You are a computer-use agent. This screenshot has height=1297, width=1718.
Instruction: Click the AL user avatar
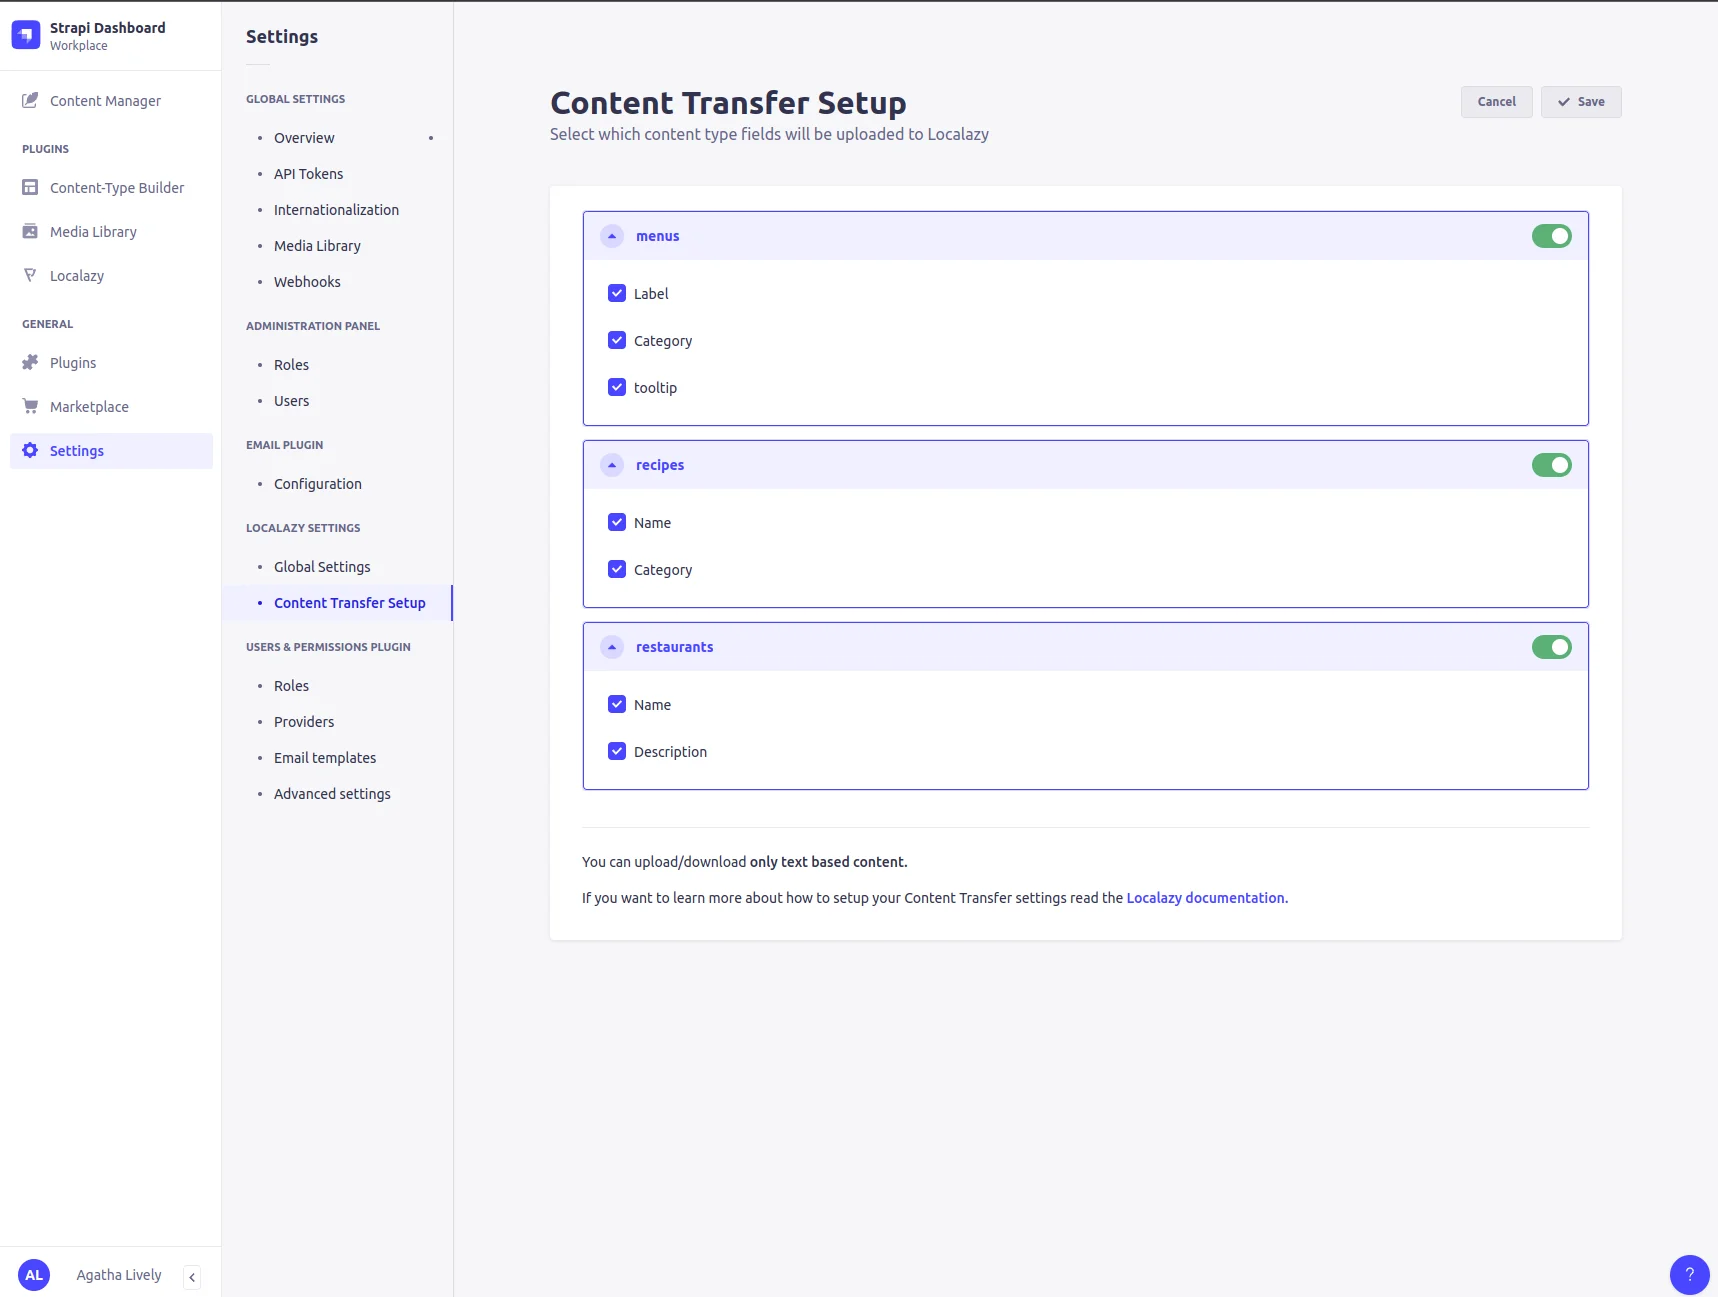click(x=34, y=1275)
